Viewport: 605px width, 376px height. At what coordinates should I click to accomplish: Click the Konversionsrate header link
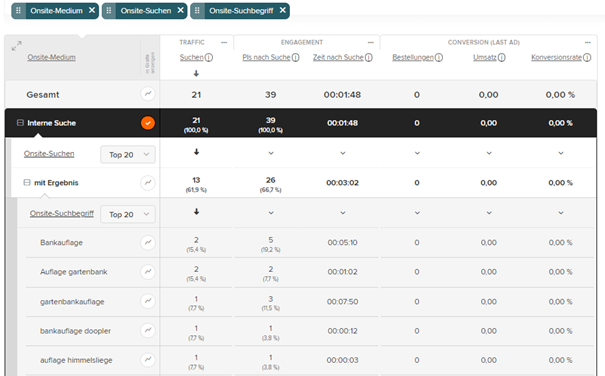556,58
